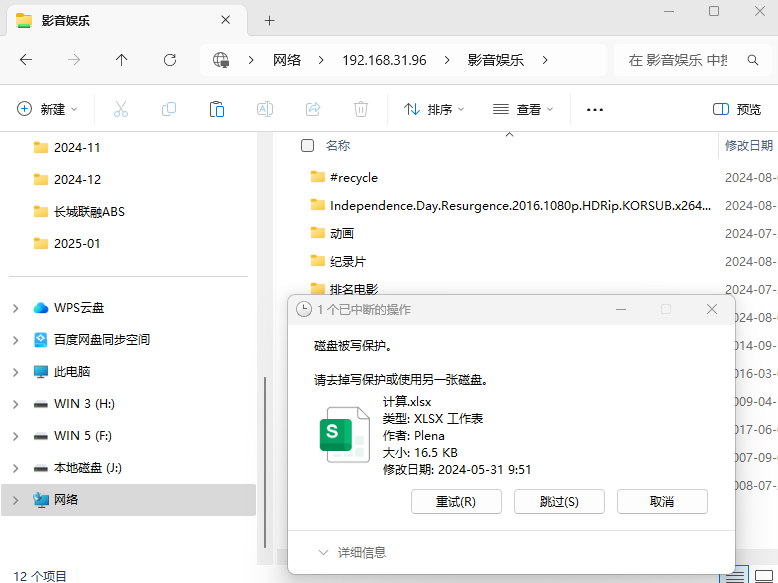Expand the WIN 5 (F:) tree node
Viewport: 778px width, 583px height.
tap(16, 436)
